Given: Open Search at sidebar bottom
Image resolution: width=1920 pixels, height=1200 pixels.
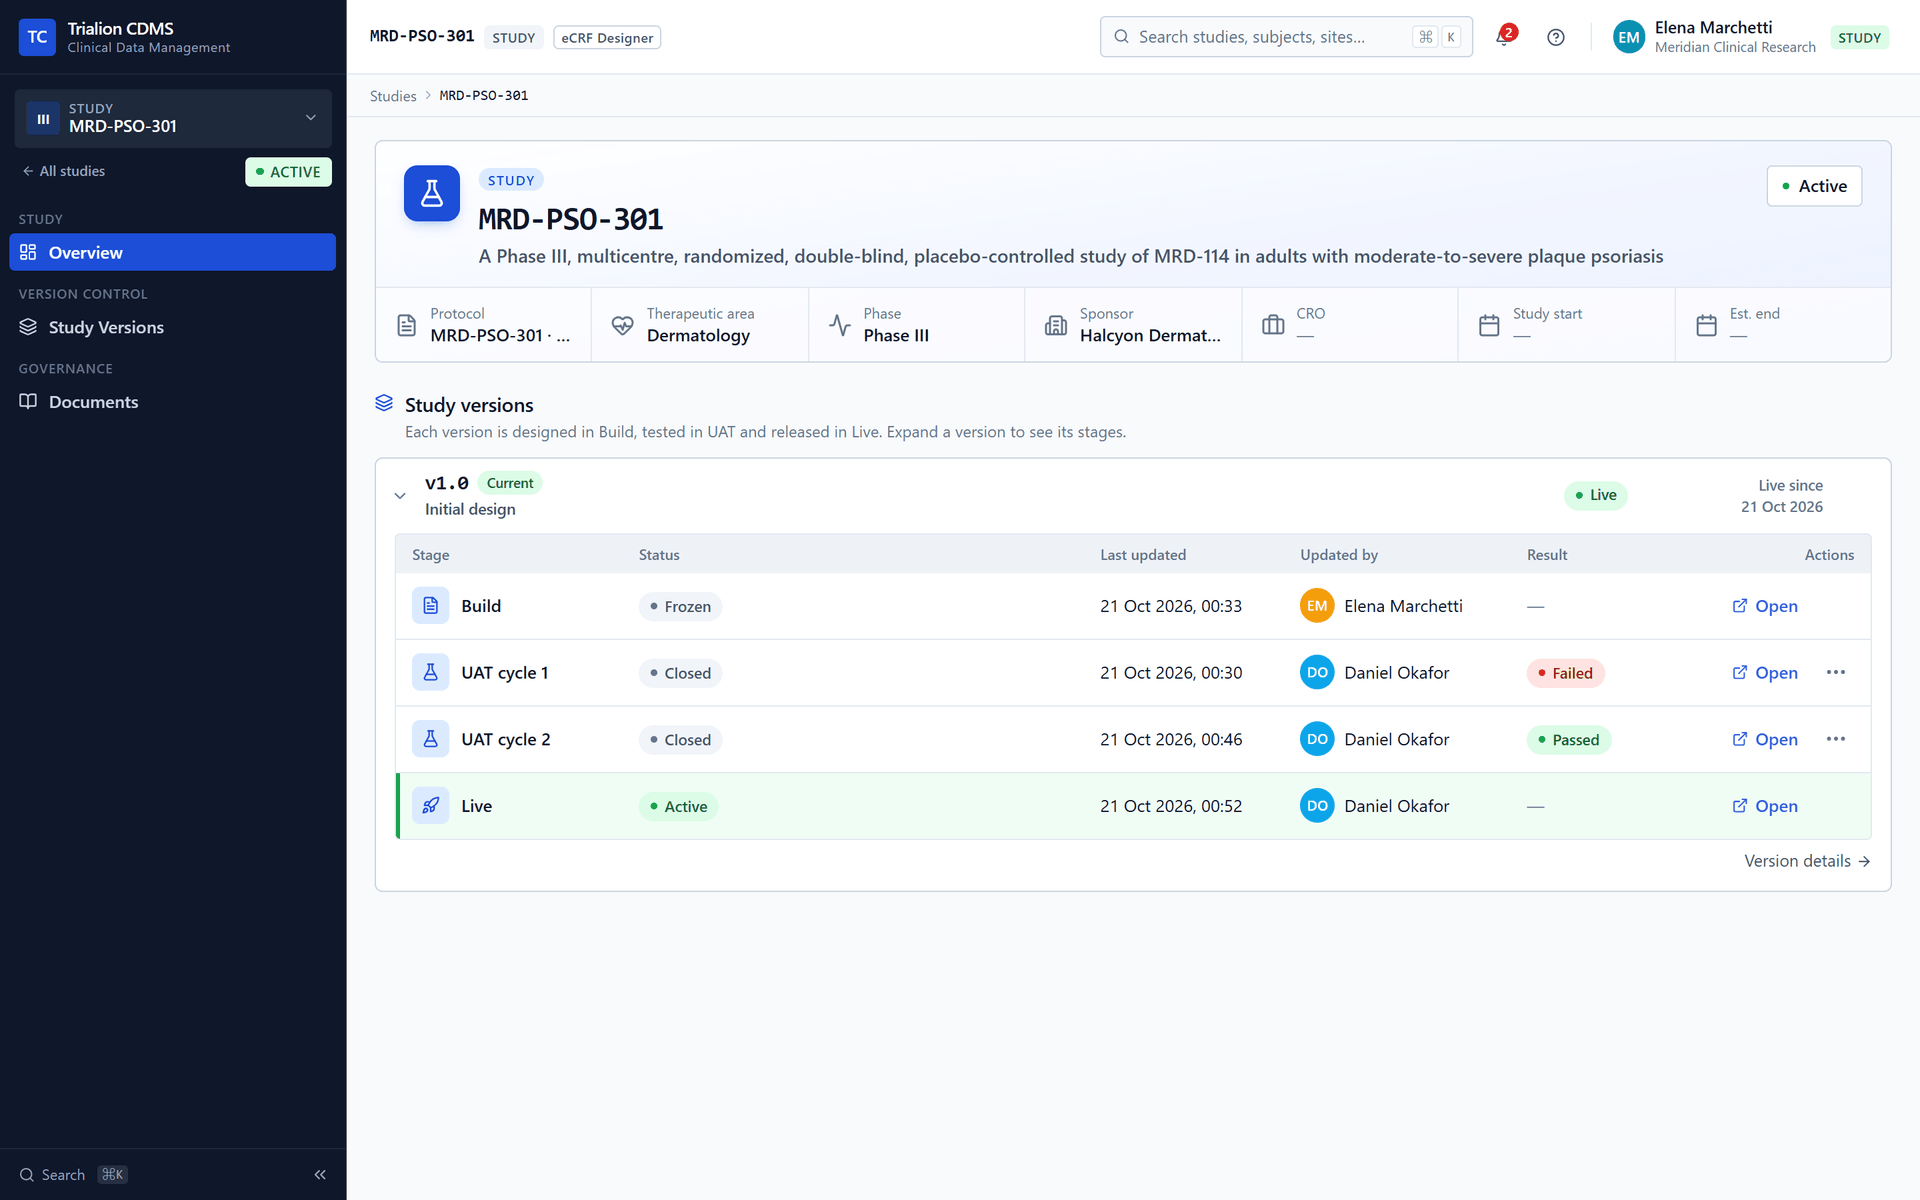Looking at the screenshot, I should (73, 1175).
